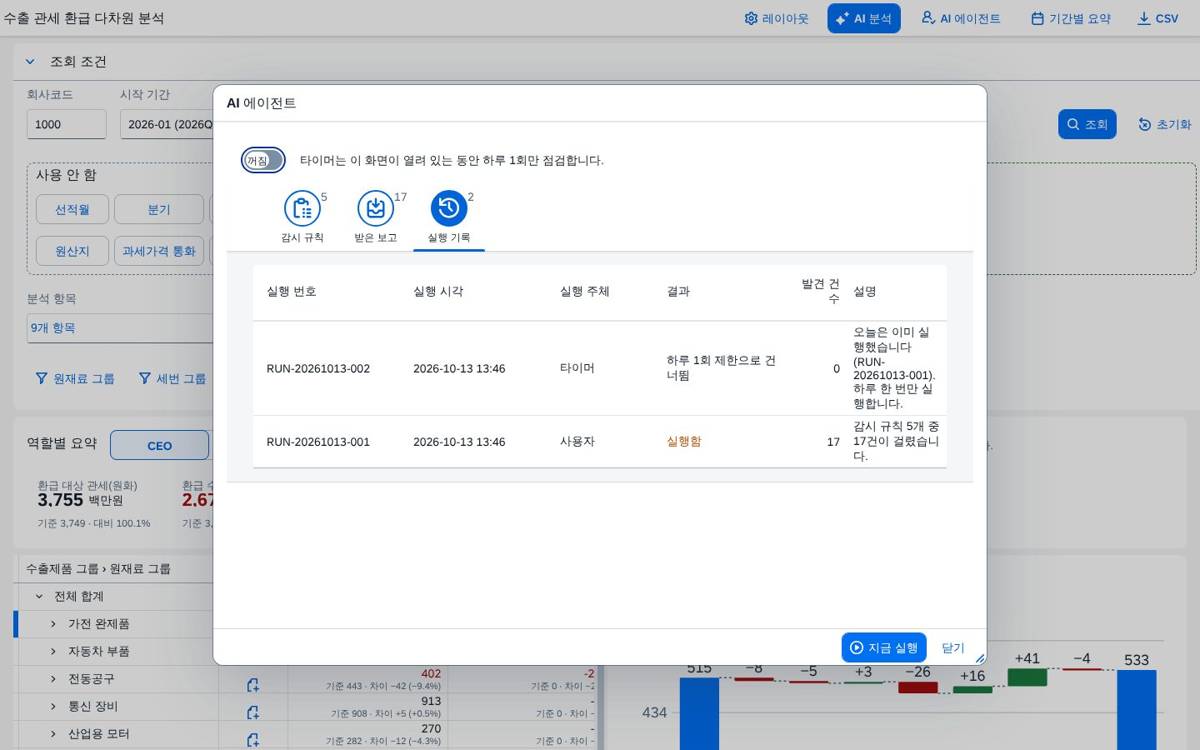Viewport: 1200px width, 750px height.
Task: Open the AI 에이전트 toolbar button
Action: [960, 18]
